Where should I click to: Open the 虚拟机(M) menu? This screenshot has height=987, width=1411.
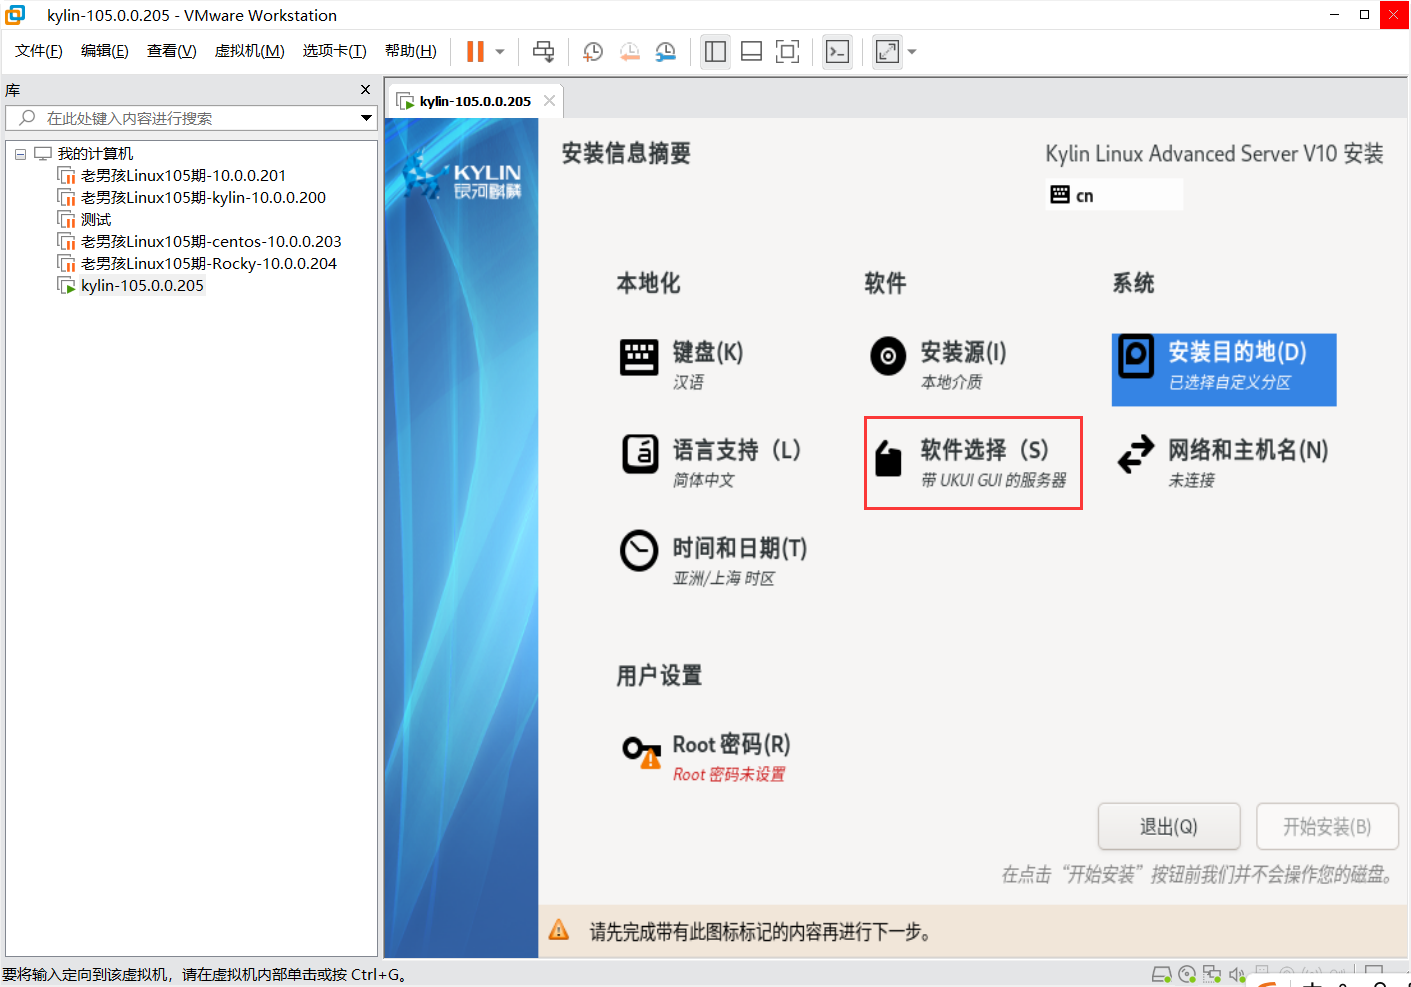250,51
